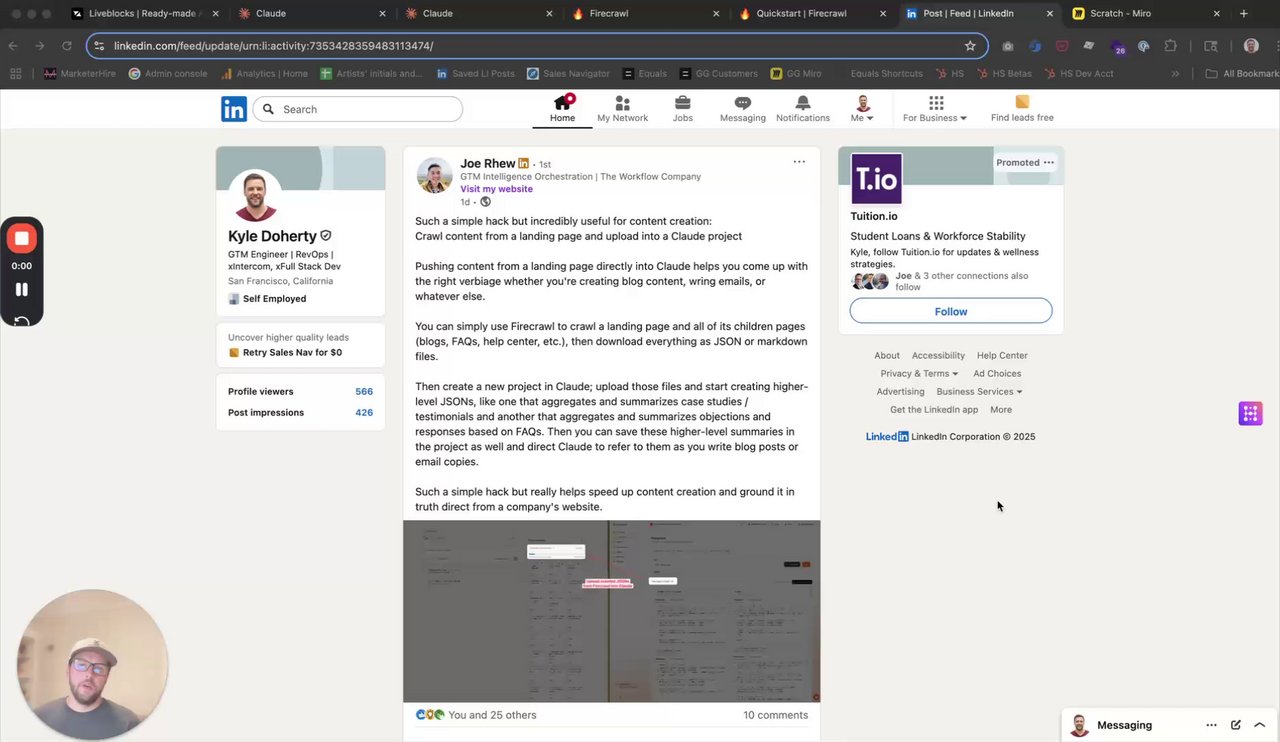Go to LinkedIn Home icon
Image resolution: width=1280 pixels, height=742 pixels.
coord(562,102)
